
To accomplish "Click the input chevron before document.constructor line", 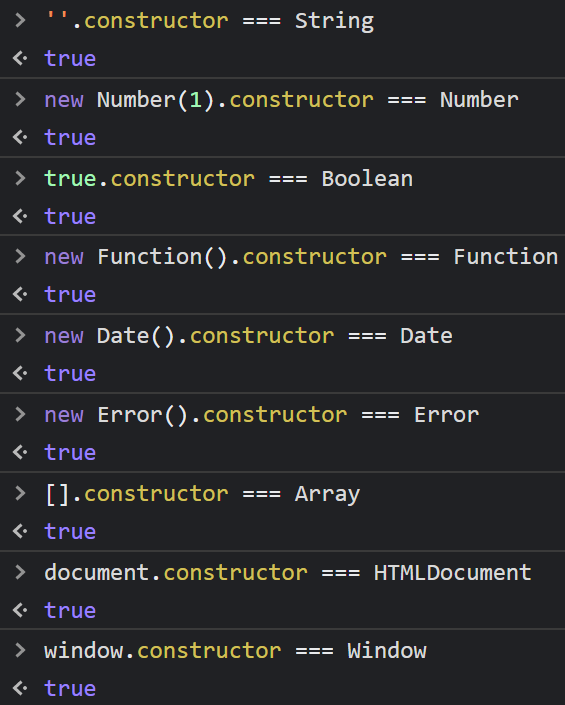I will (x=20, y=572).
